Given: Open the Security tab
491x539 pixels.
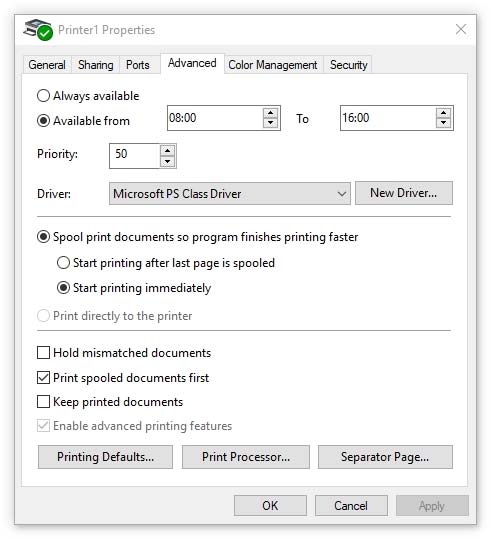Looking at the screenshot, I should point(348,65).
